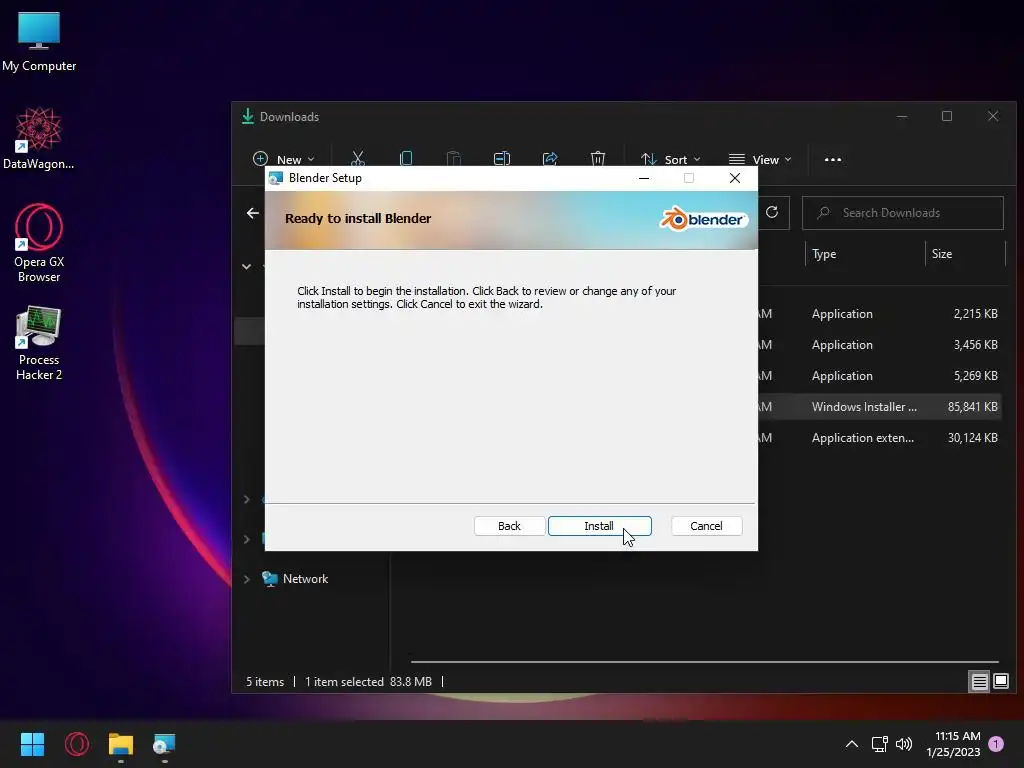Click the volume speaker icon in system tray
The width and height of the screenshot is (1024, 768).
click(904, 744)
